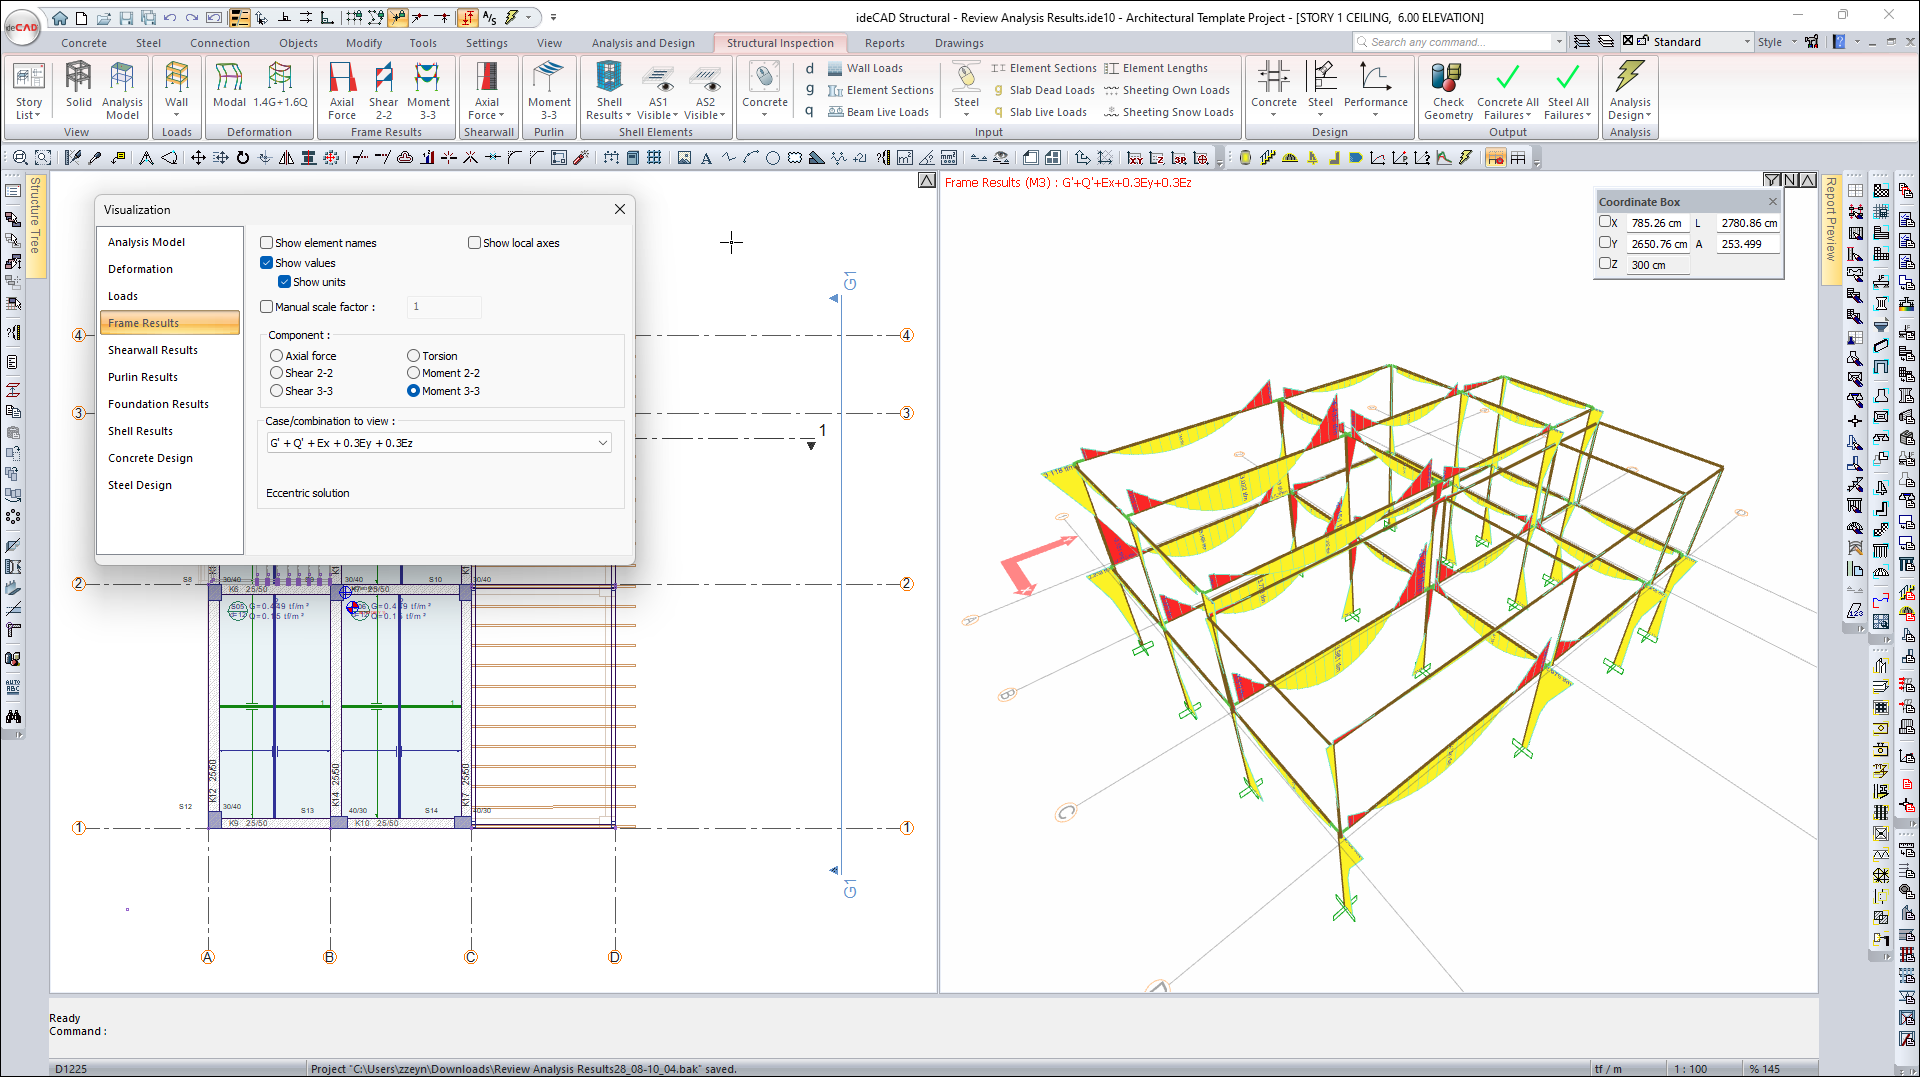
Task: Toggle the Show local axes checkbox
Action: coord(475,243)
